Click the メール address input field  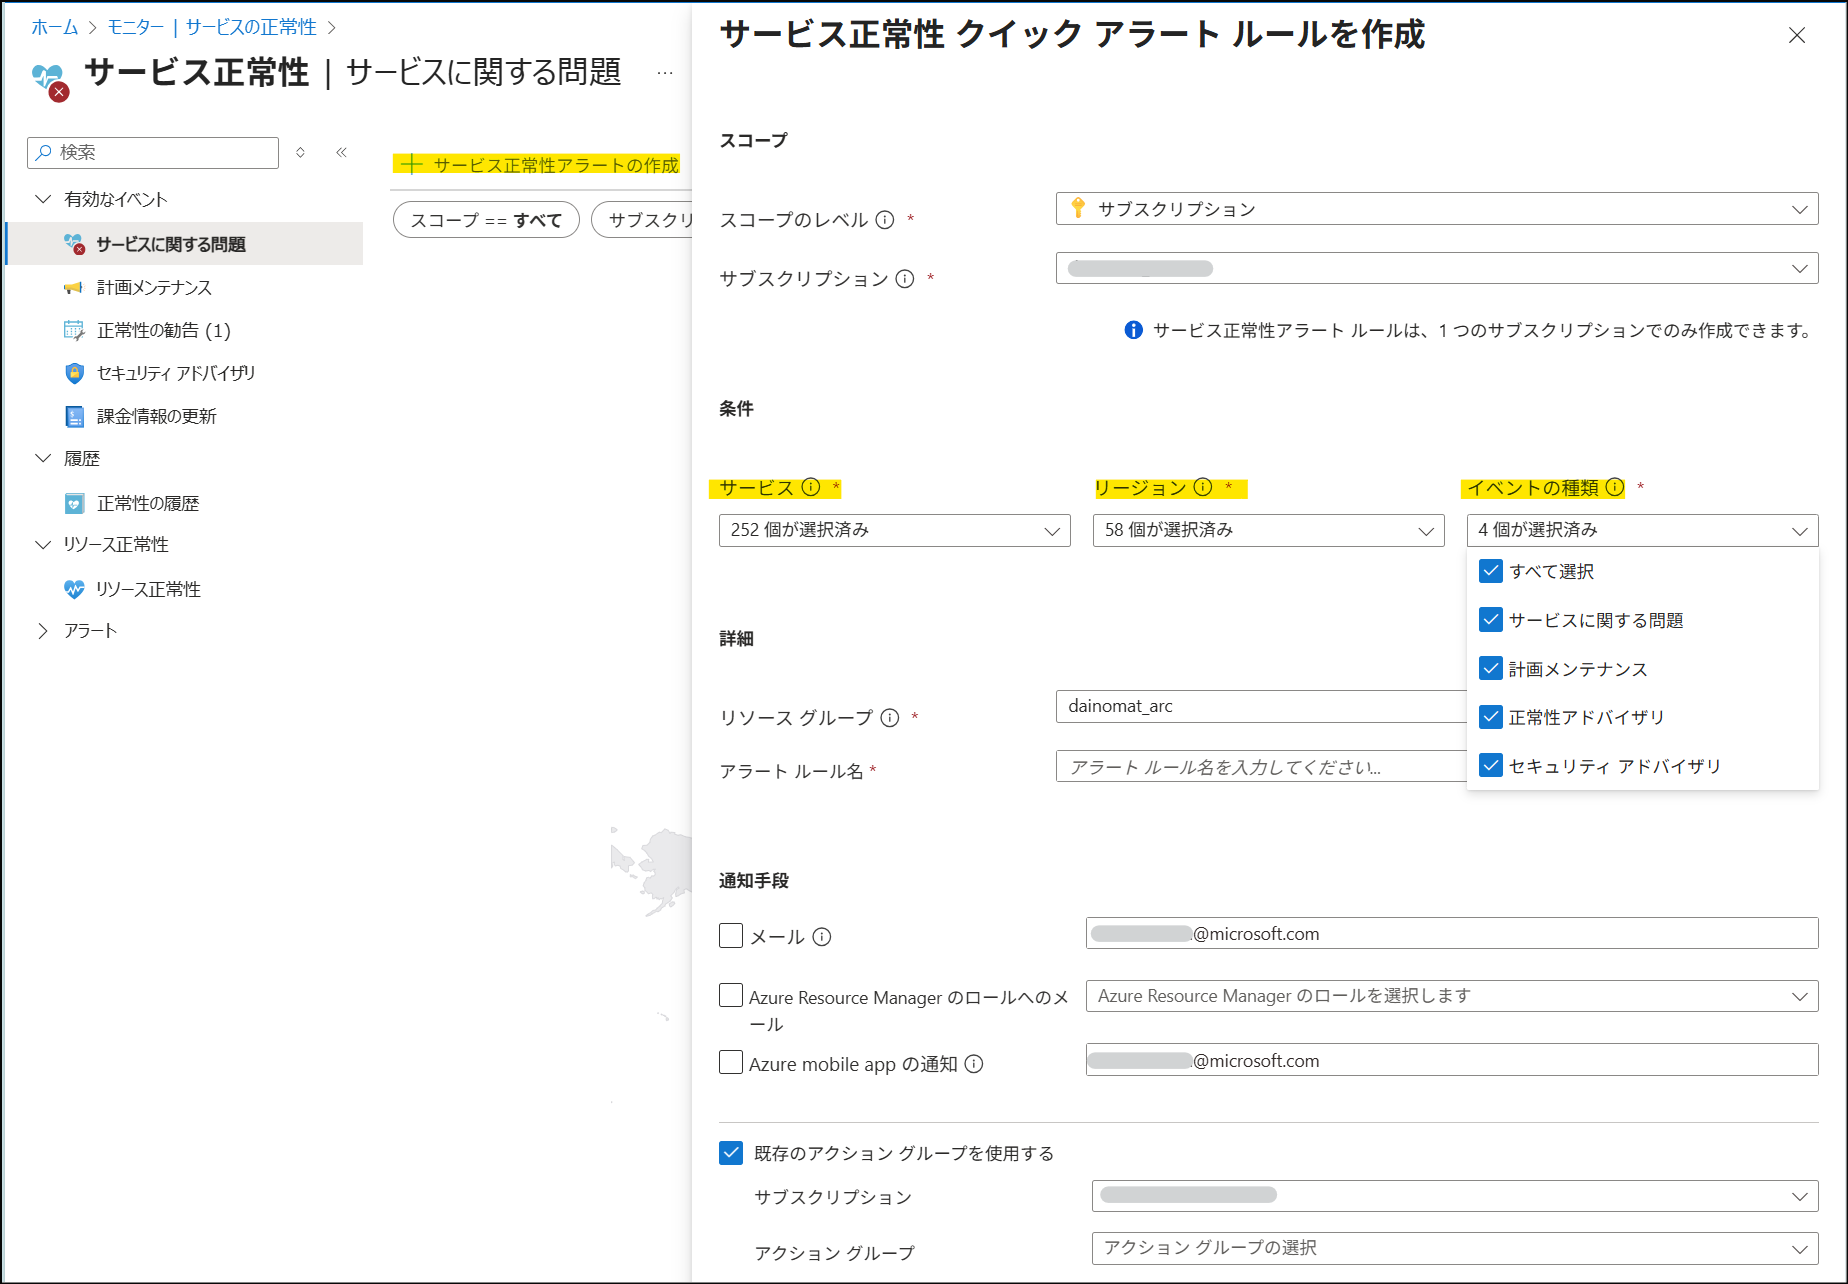click(x=1452, y=934)
